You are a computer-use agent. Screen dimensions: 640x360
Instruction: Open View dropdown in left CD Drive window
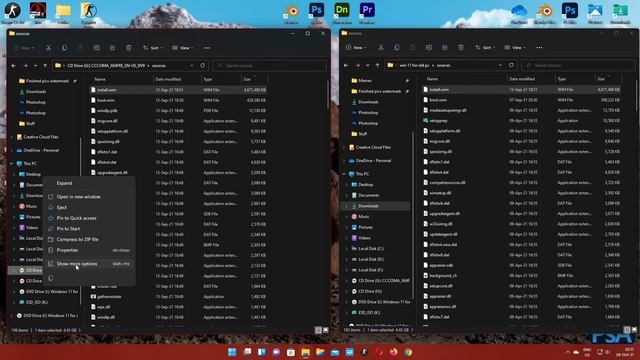182,48
